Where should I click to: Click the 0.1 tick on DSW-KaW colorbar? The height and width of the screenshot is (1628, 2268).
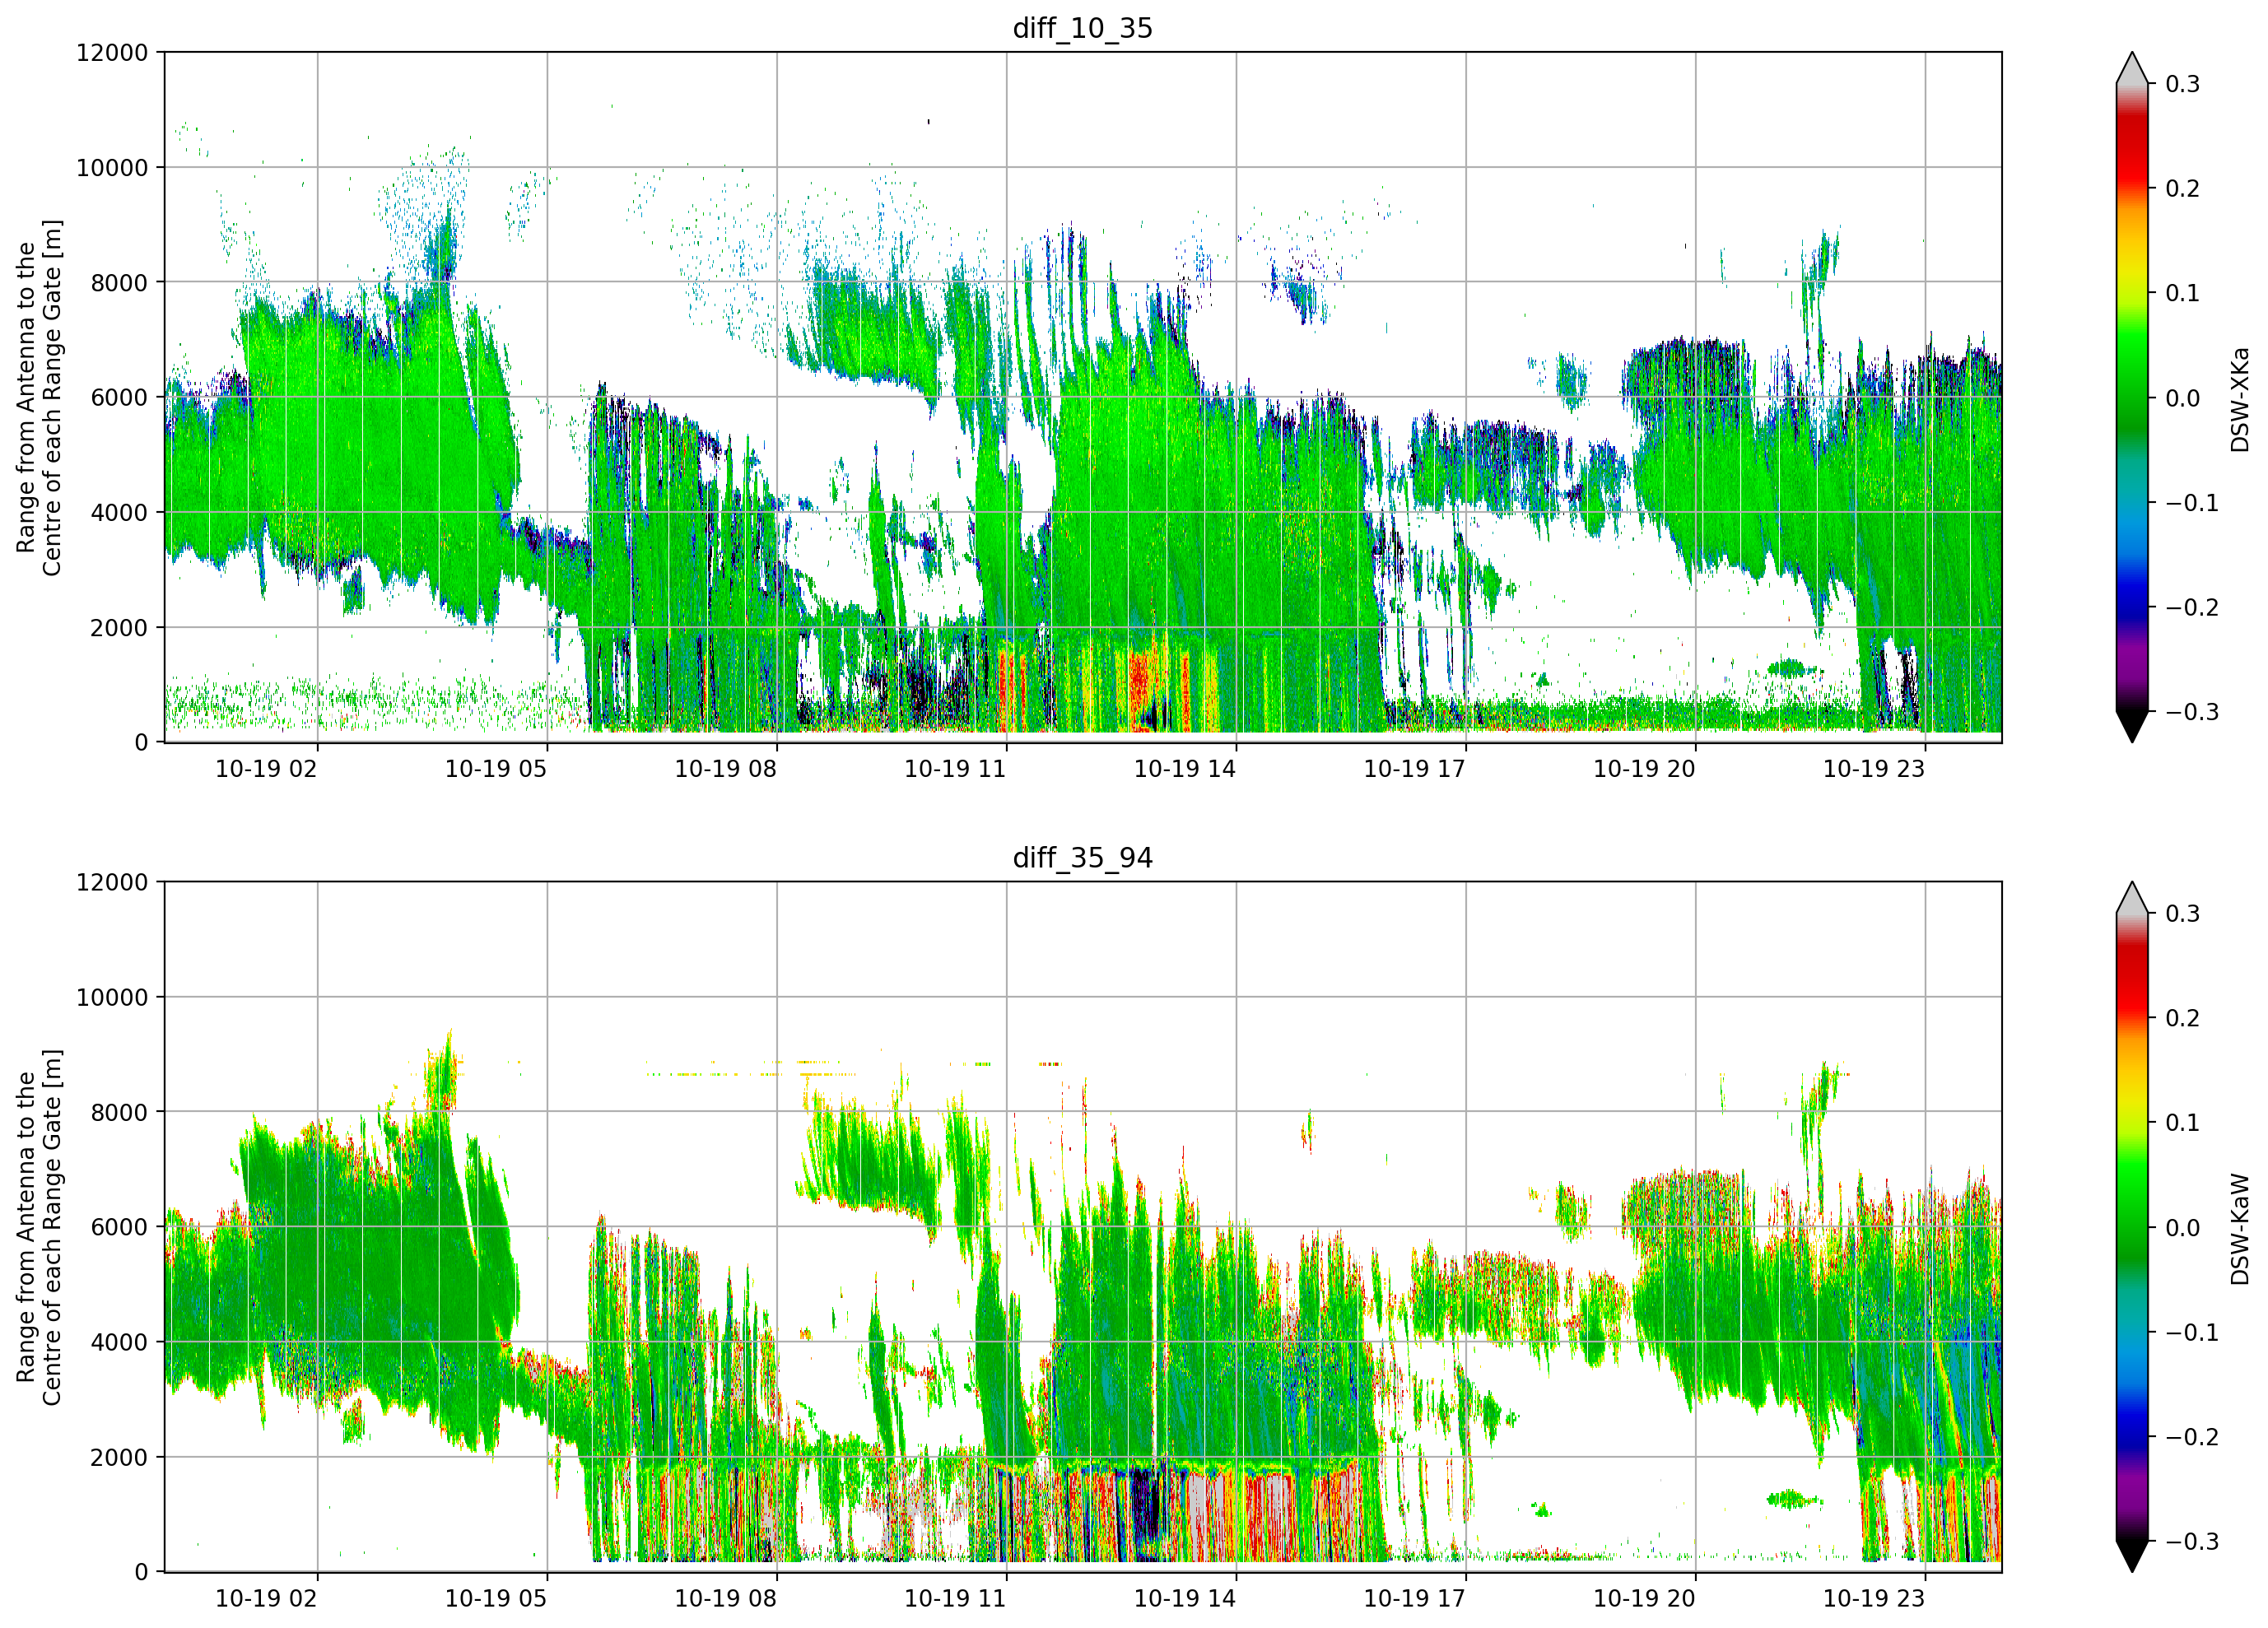click(x=2183, y=1123)
